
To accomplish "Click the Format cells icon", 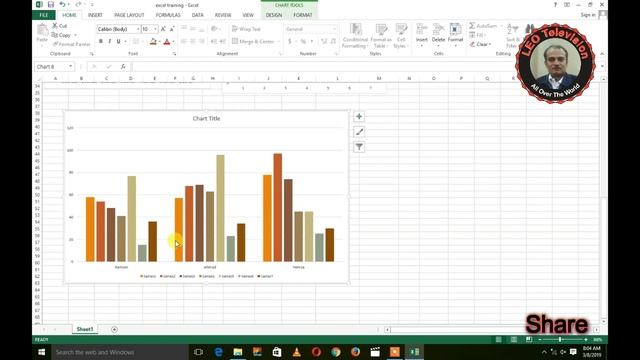I will [456, 29].
